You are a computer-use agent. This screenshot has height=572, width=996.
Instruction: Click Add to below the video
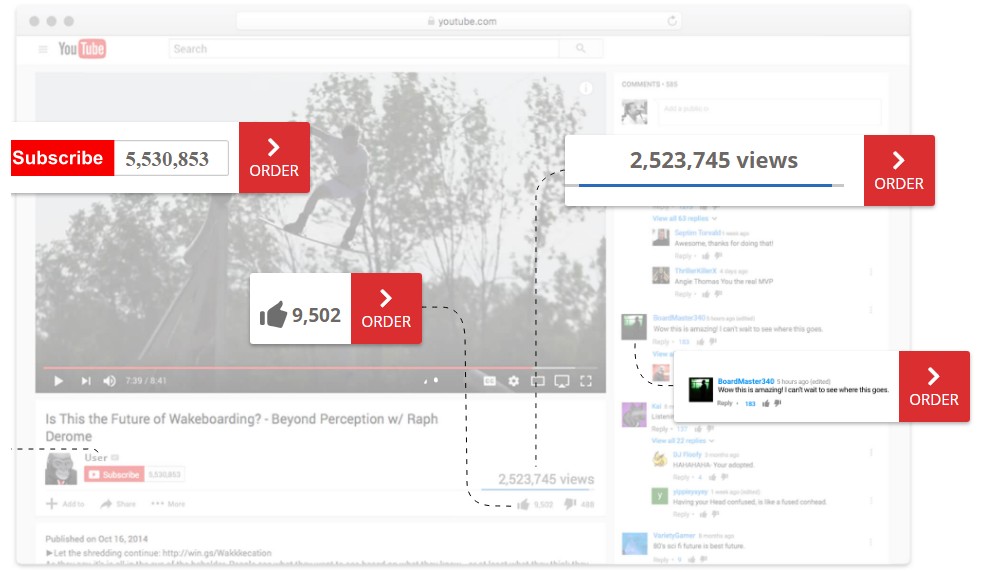[66, 504]
